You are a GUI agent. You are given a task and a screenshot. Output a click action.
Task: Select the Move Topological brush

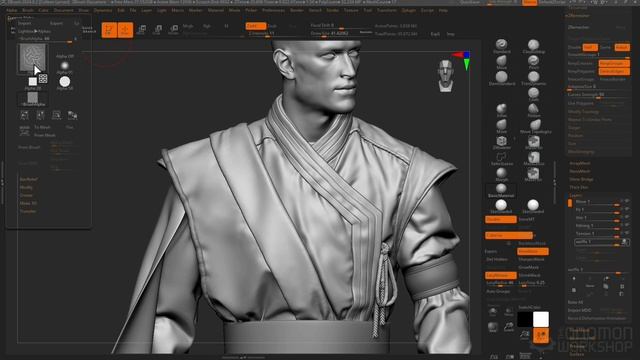(536, 126)
